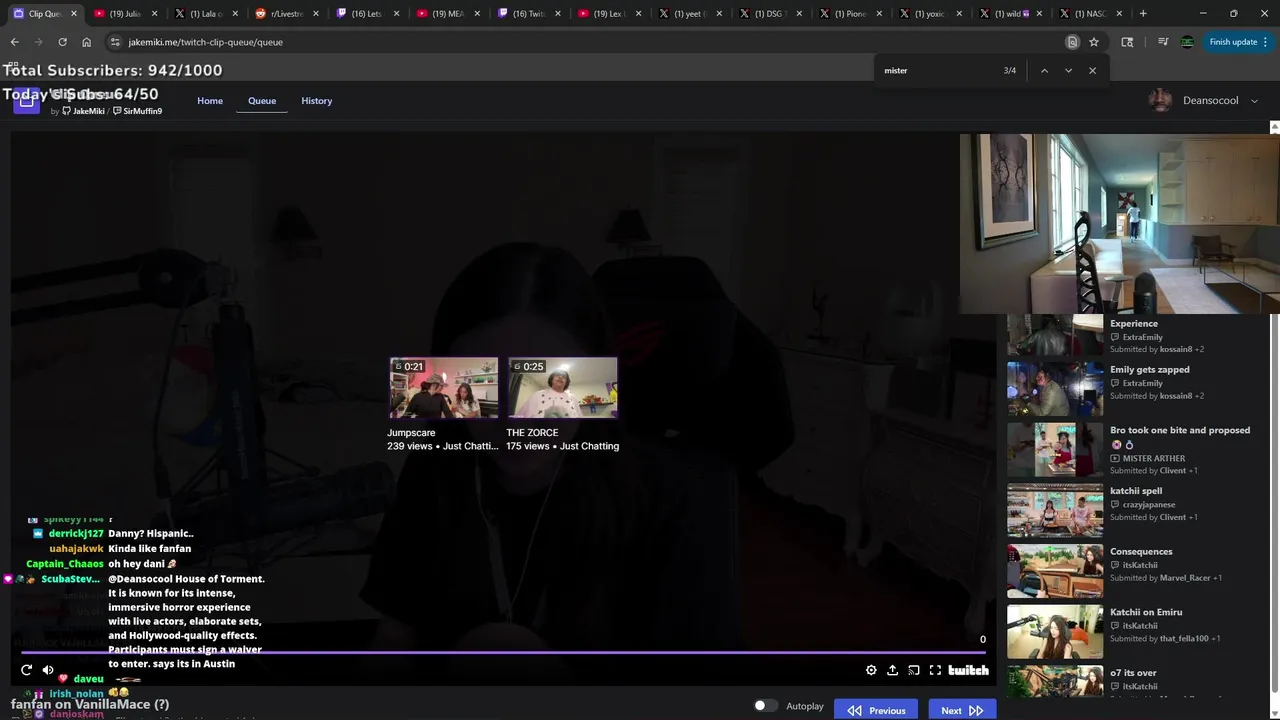Click the cast-to-device player icon
The width and height of the screenshot is (1280, 720).
click(x=913, y=670)
